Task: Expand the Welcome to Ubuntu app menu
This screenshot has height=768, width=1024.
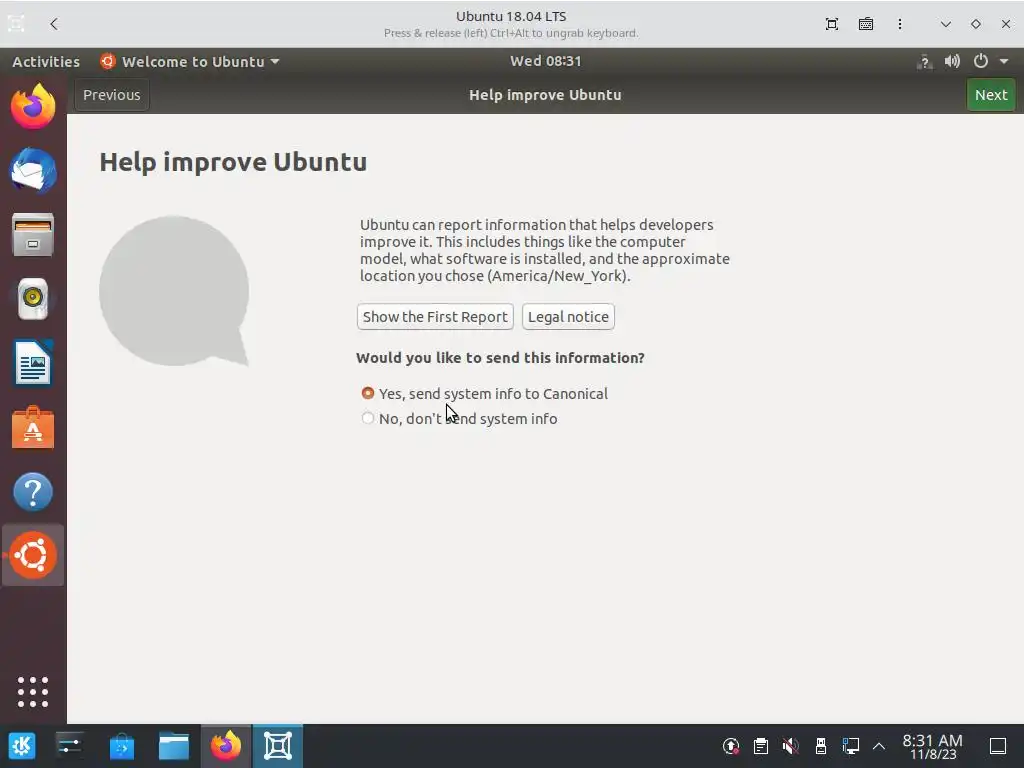Action: 190,61
